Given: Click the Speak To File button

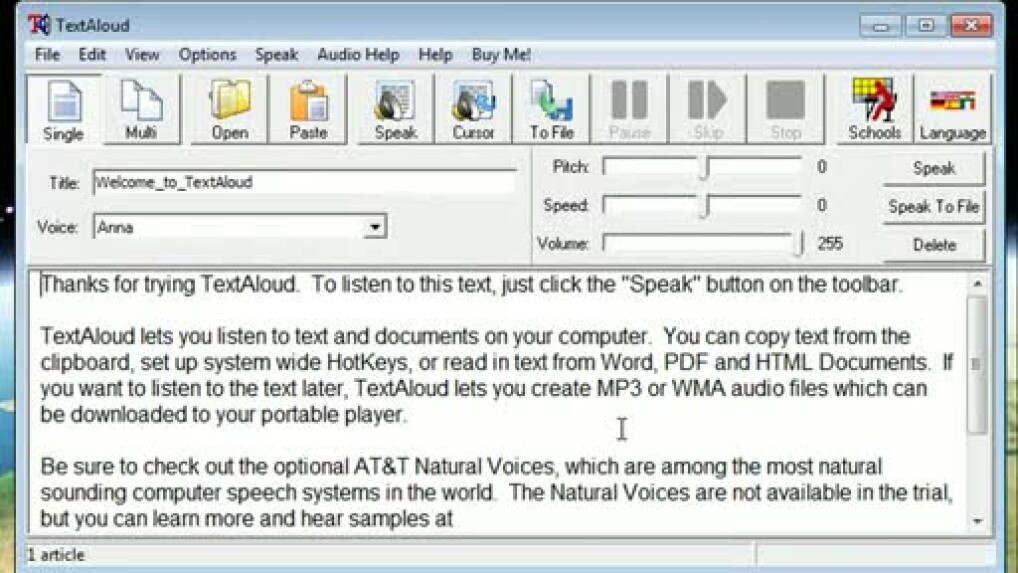Looking at the screenshot, I should (933, 207).
